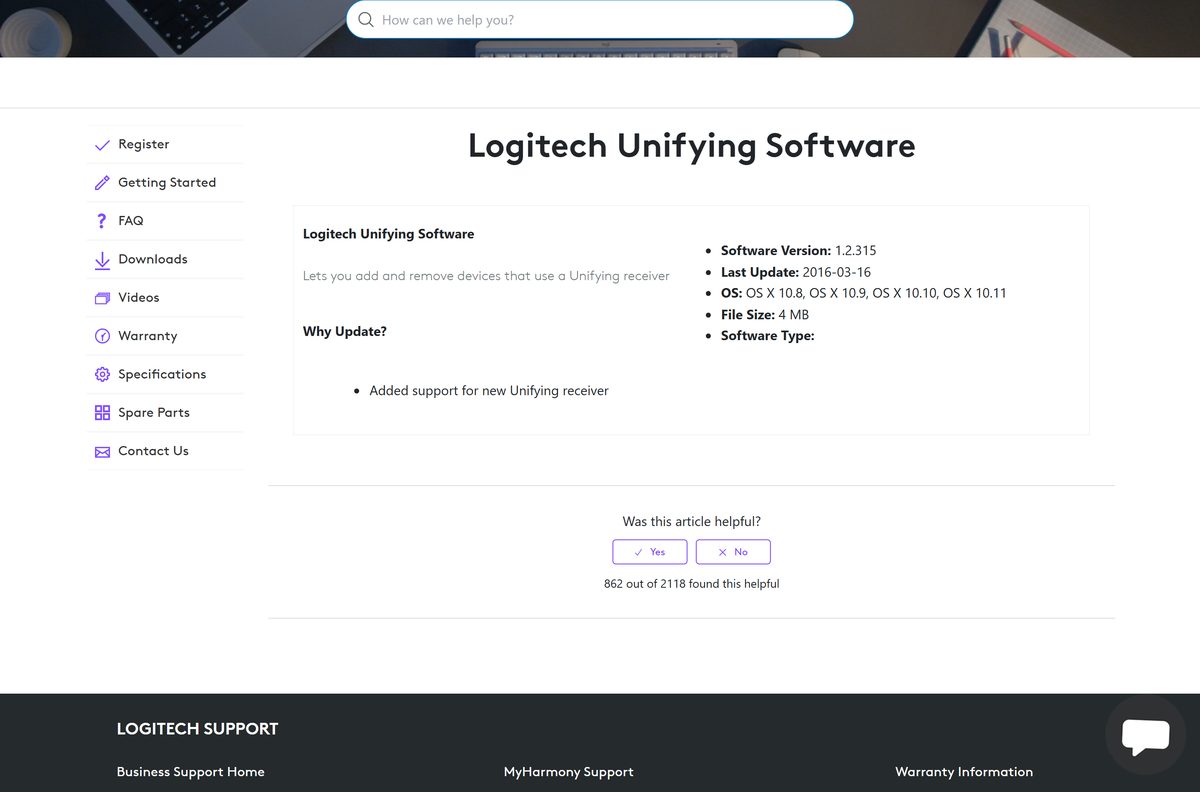The image size is (1200, 792).
Task: Click the 'Was this article helpful?' text
Action: tap(691, 522)
